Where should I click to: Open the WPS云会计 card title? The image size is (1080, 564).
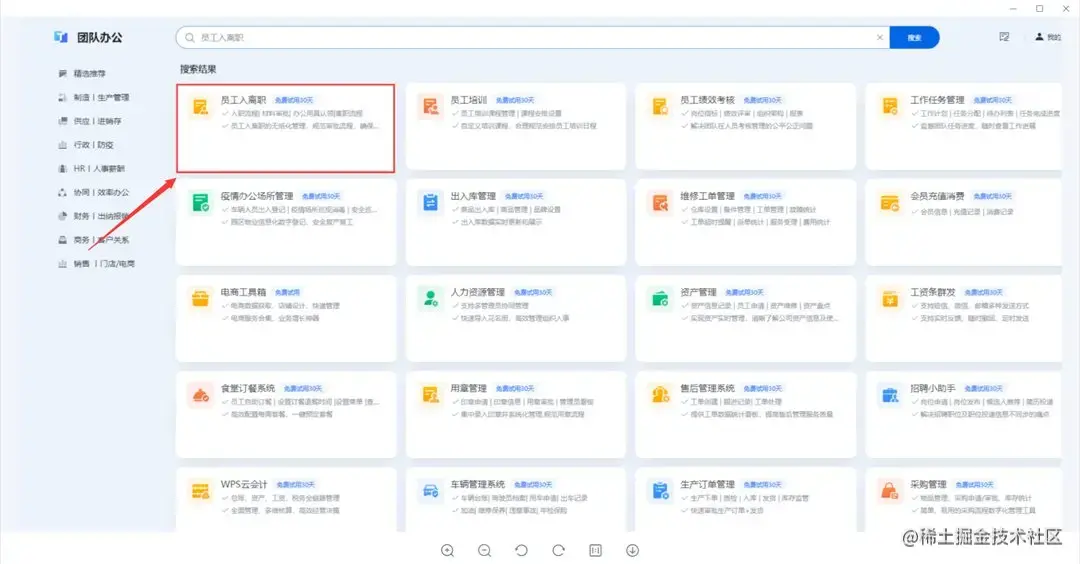[x=244, y=484]
